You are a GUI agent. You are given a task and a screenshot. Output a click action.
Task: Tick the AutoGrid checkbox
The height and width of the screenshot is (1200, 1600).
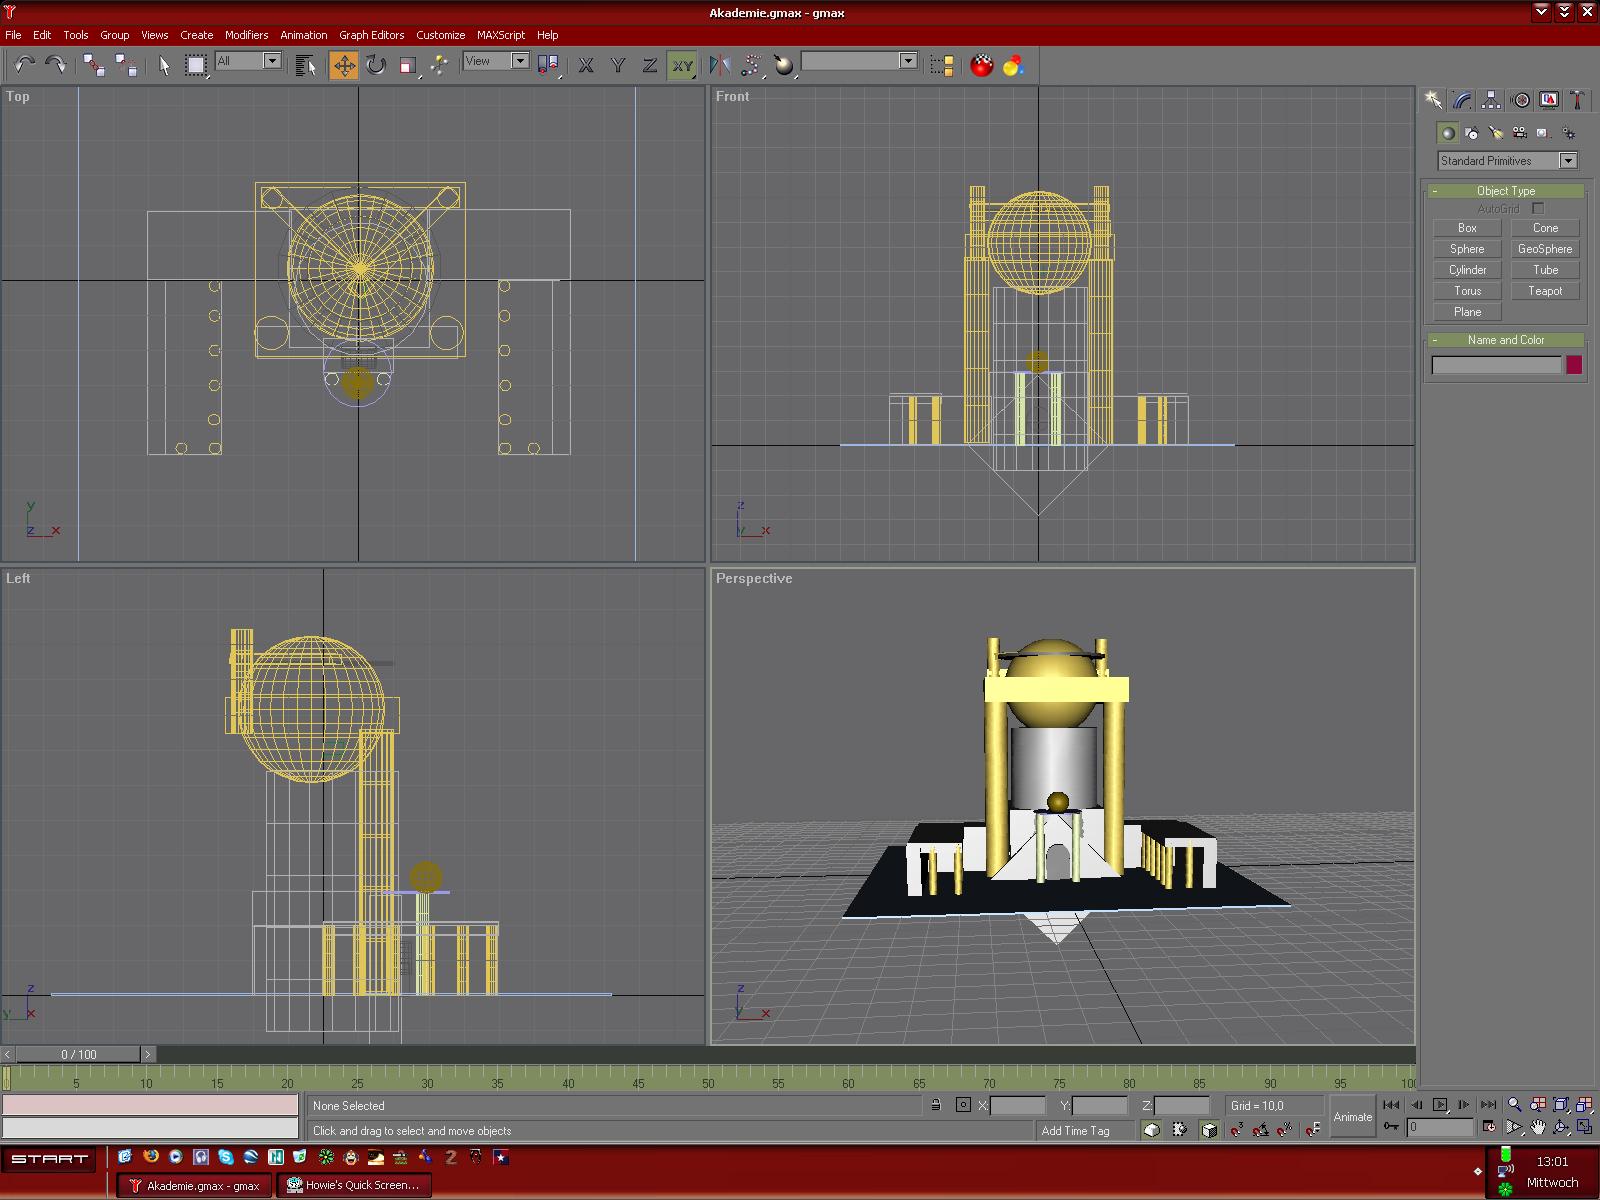point(1538,208)
